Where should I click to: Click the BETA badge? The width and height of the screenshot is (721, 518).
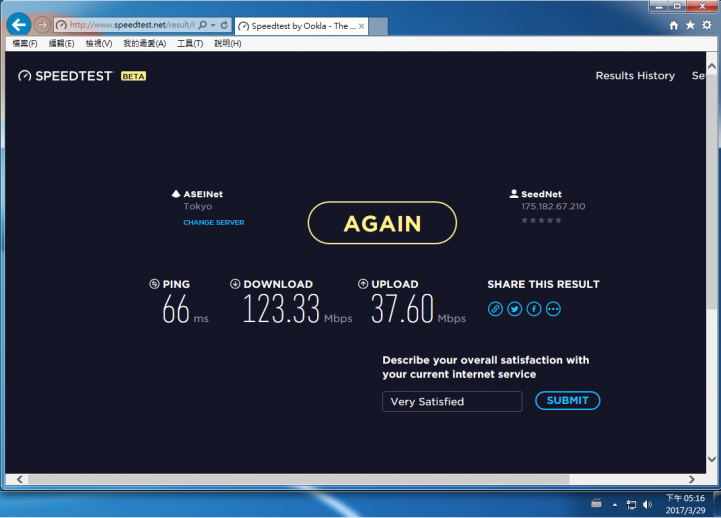click(x=133, y=76)
